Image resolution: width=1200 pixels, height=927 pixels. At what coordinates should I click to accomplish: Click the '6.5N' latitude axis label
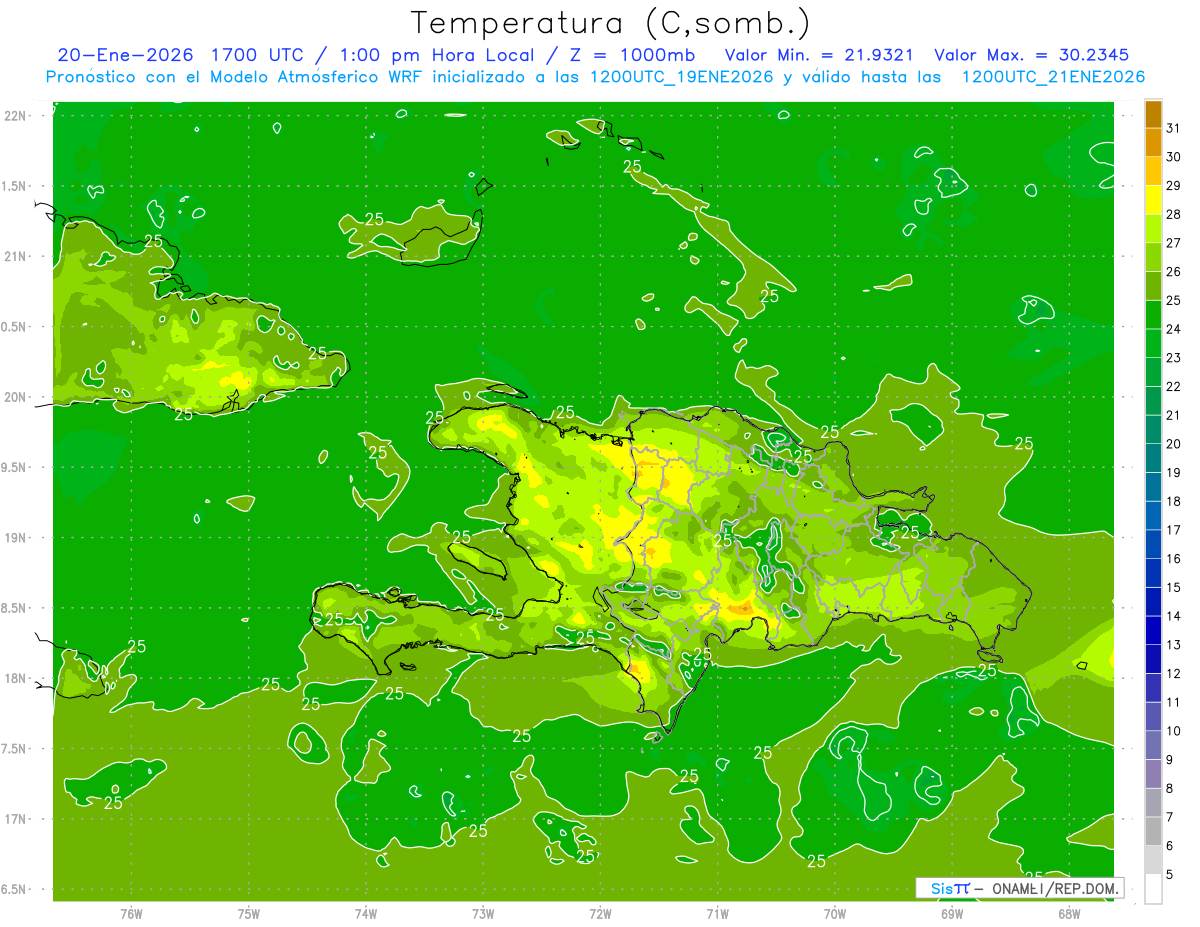point(15,890)
